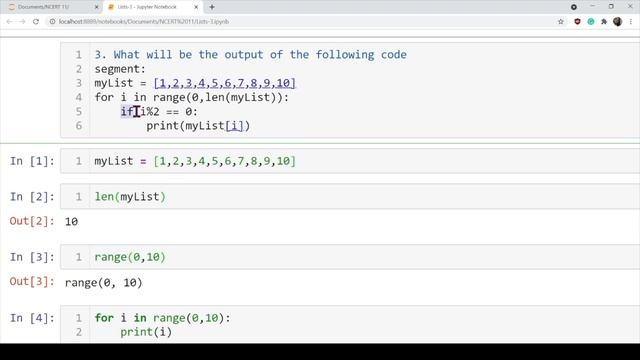View site information icon beside localhost URL
The height and width of the screenshot is (360, 640).
pyautogui.click(x=52, y=22)
